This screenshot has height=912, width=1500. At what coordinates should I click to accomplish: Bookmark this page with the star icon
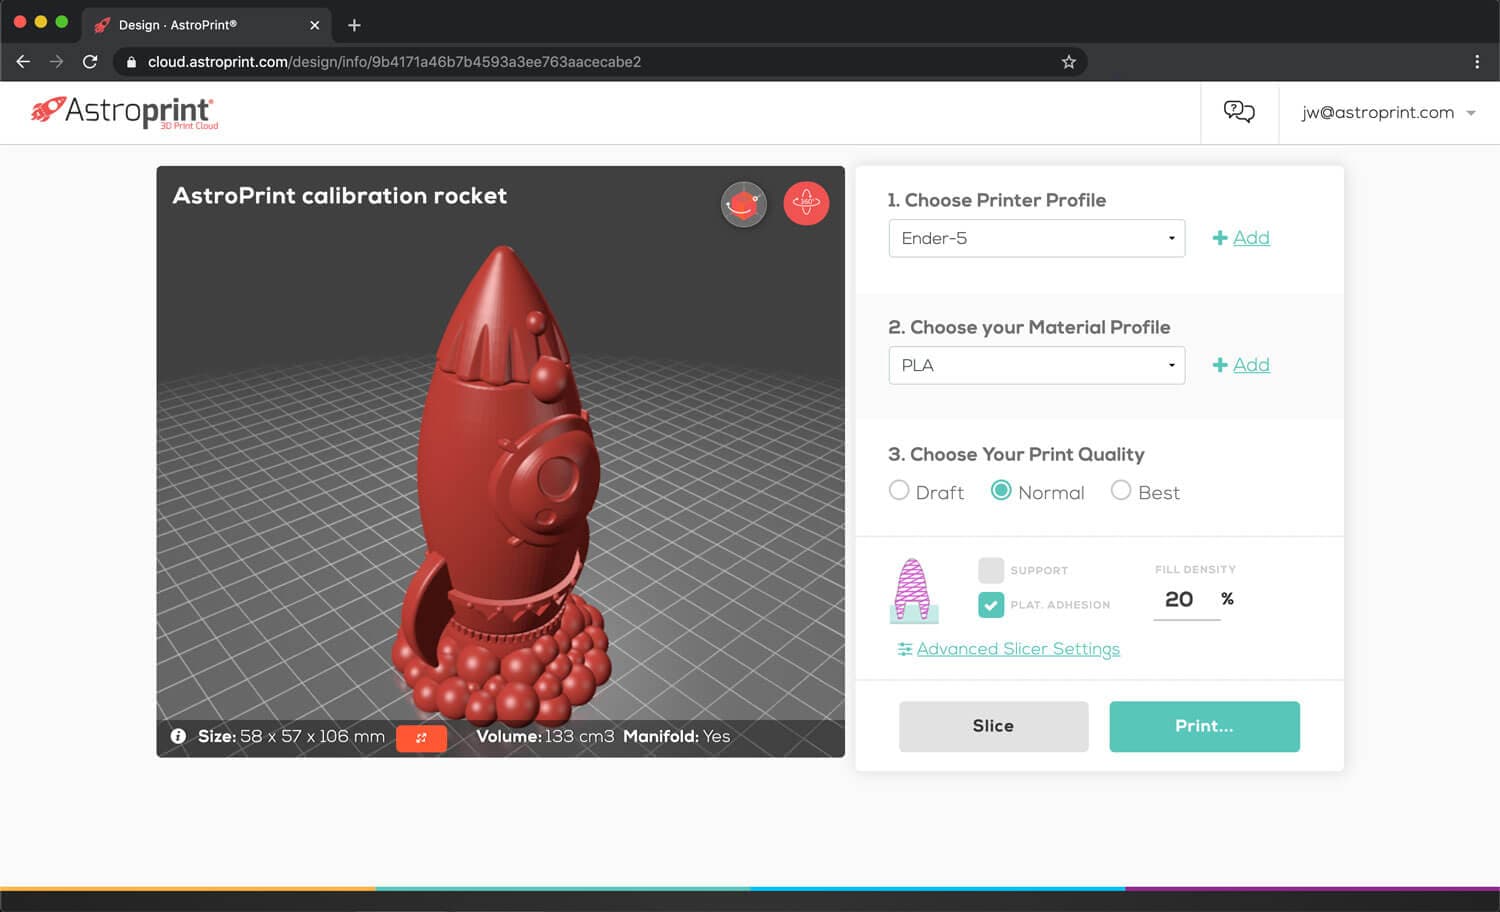point(1068,62)
